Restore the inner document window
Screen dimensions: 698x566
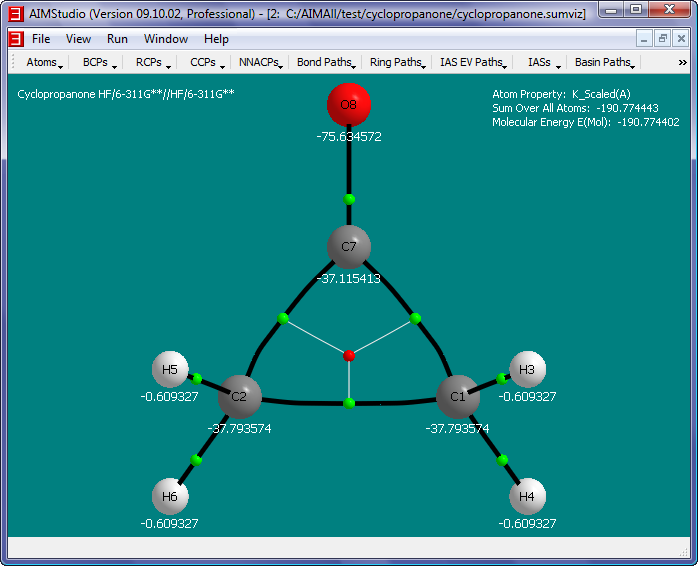(662, 39)
